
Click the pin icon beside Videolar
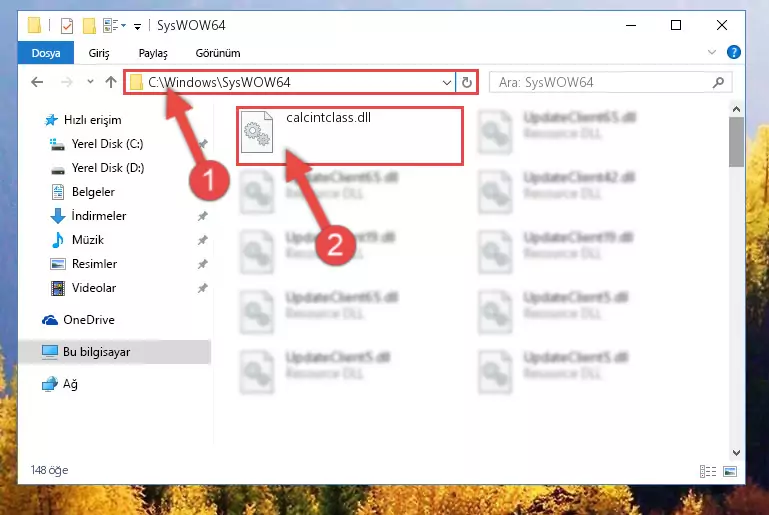click(202, 288)
